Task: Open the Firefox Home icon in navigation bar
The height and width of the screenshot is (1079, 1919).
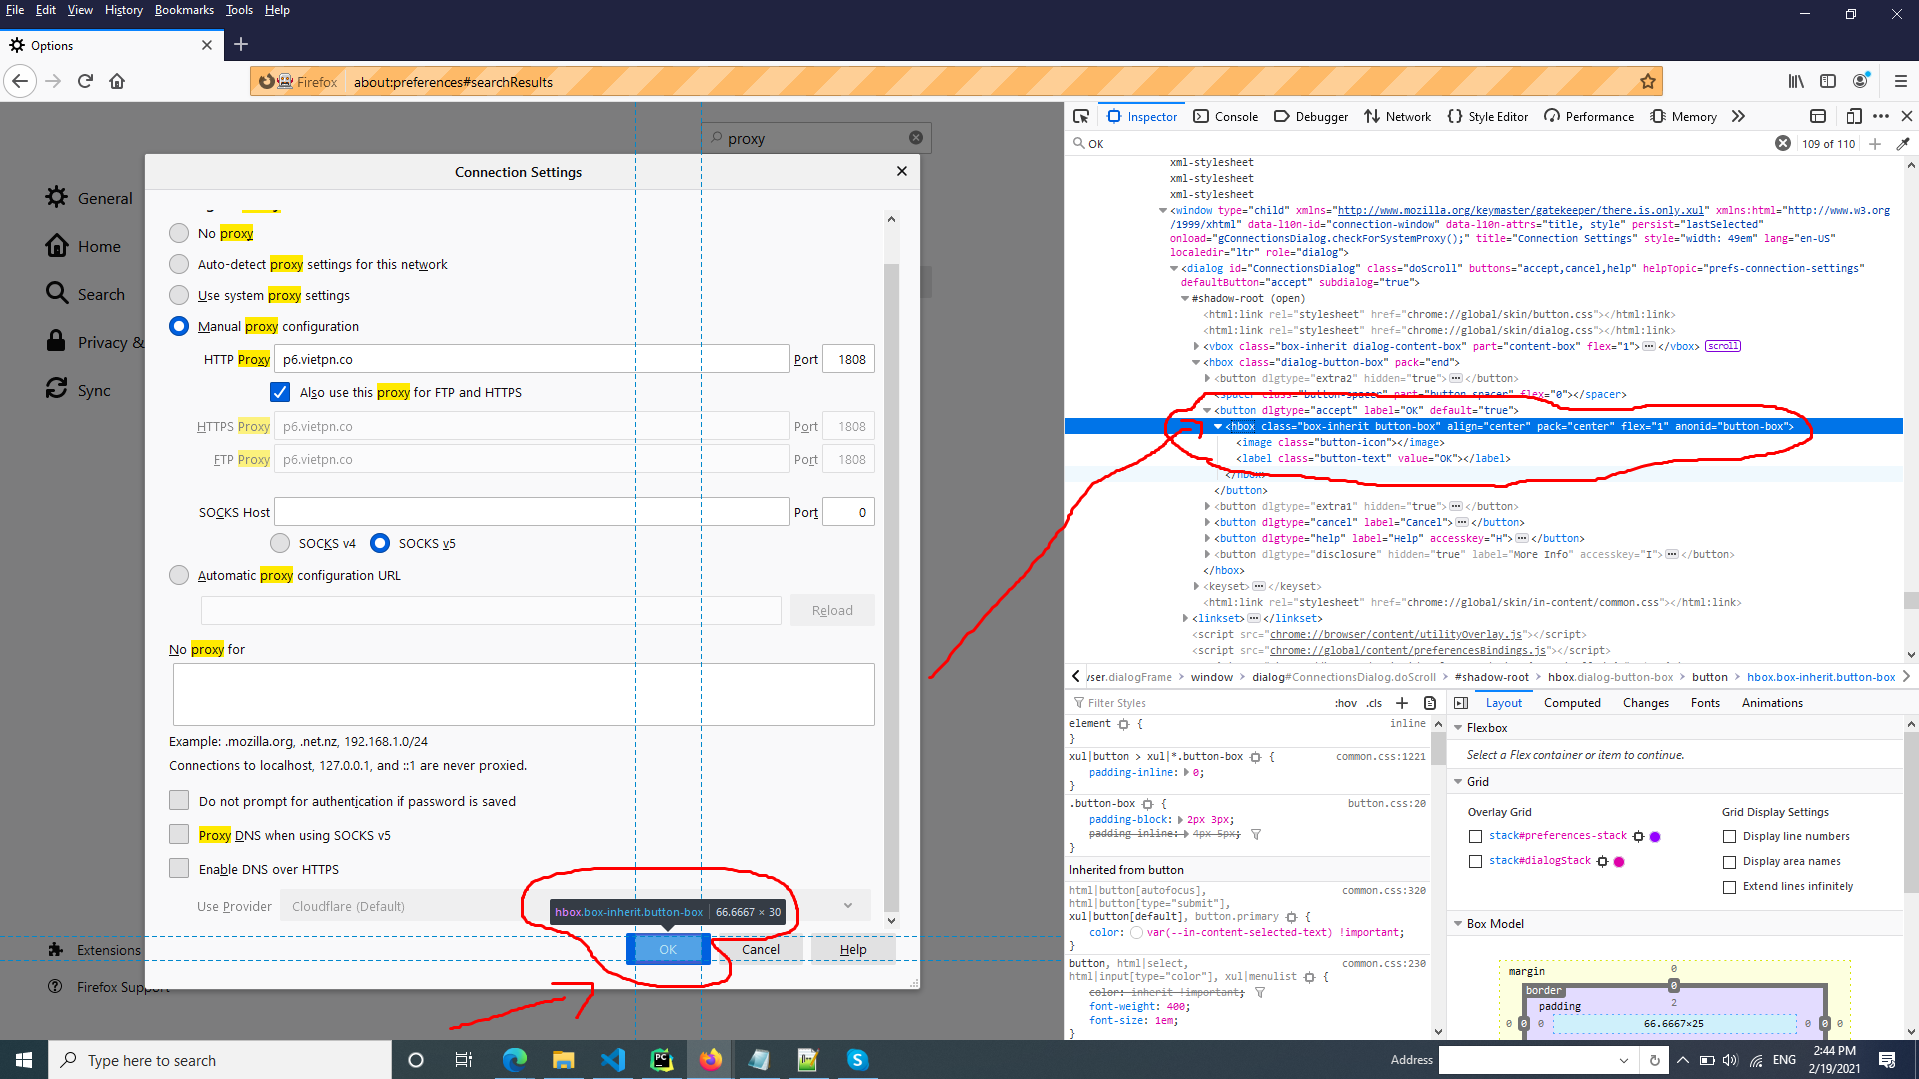Action: point(117,81)
